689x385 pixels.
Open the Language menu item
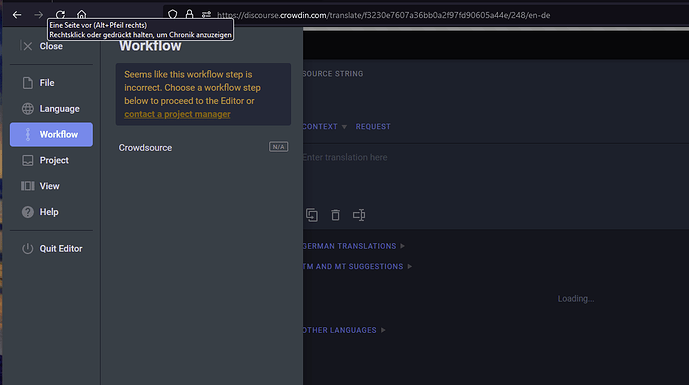(x=51, y=109)
